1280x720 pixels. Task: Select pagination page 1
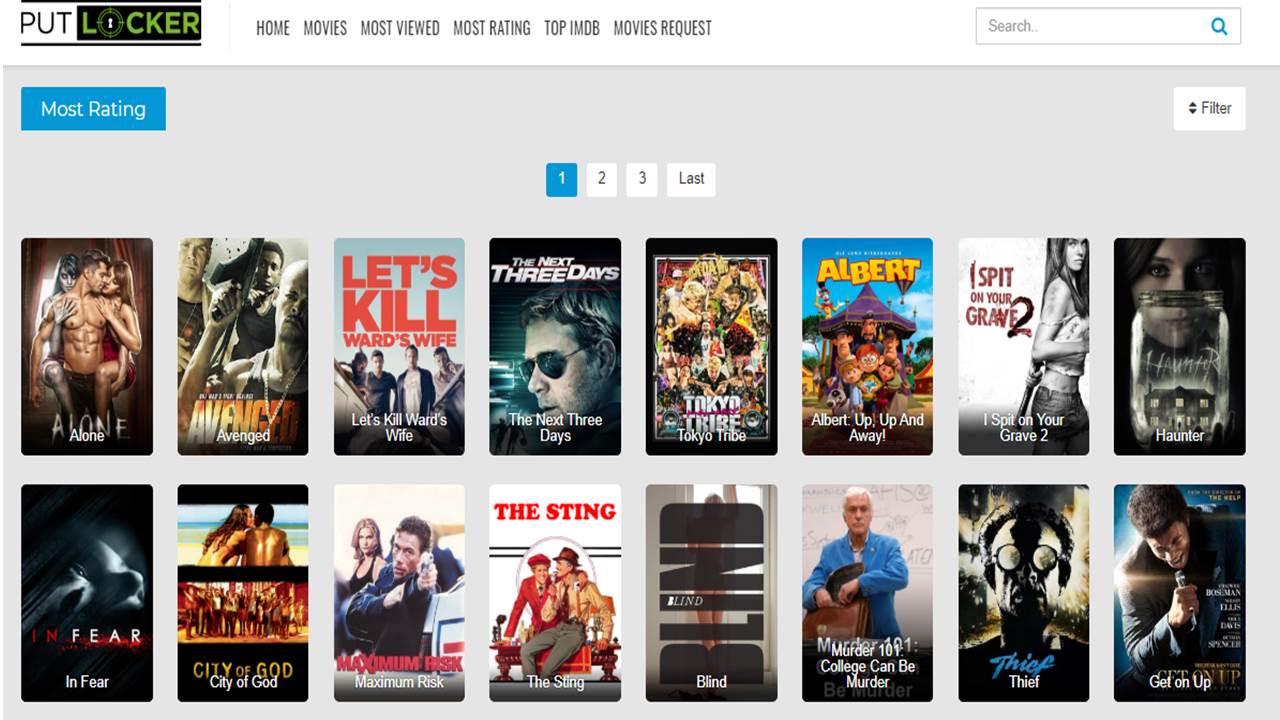coord(561,179)
